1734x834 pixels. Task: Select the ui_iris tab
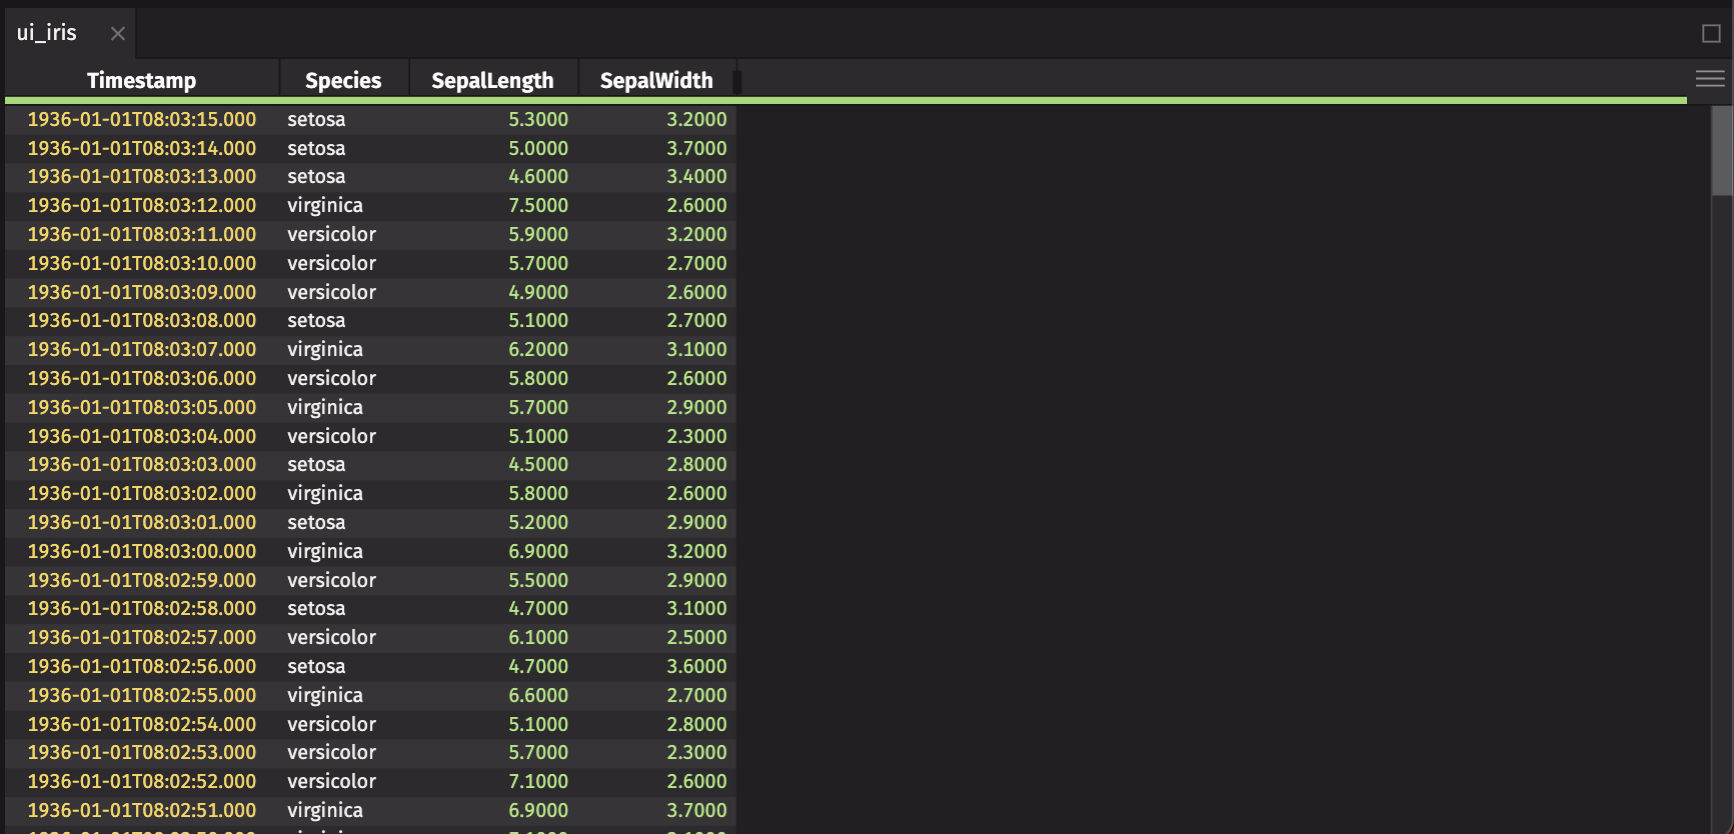tap(47, 33)
